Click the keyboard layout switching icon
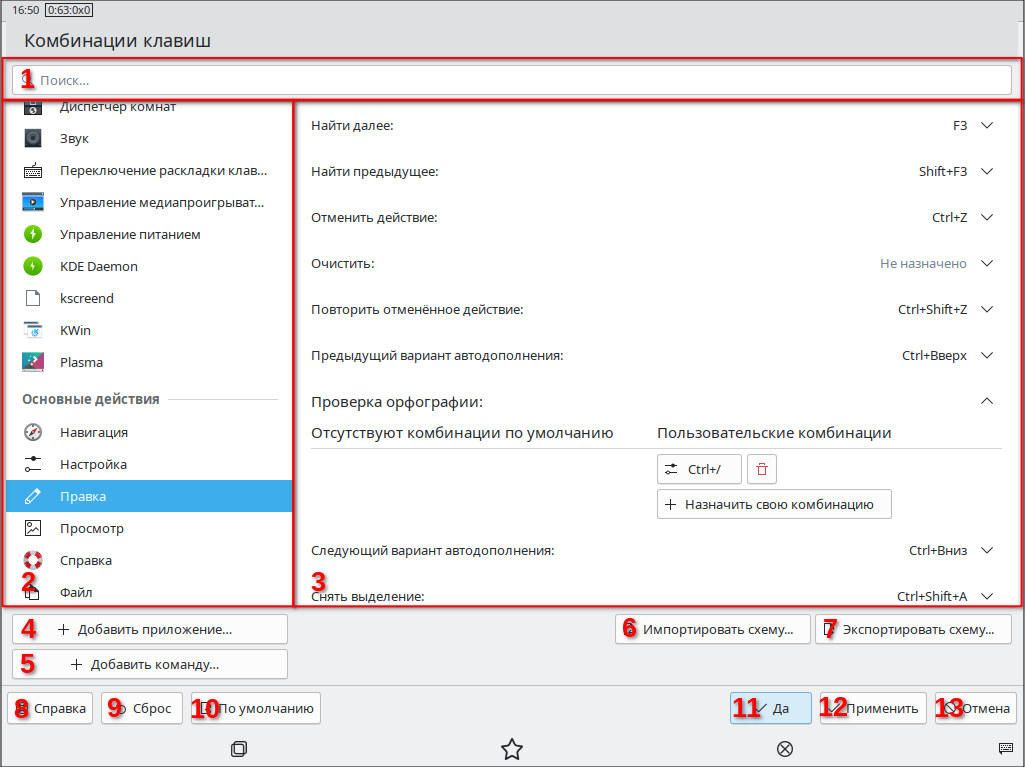The height and width of the screenshot is (767, 1025). 33,170
